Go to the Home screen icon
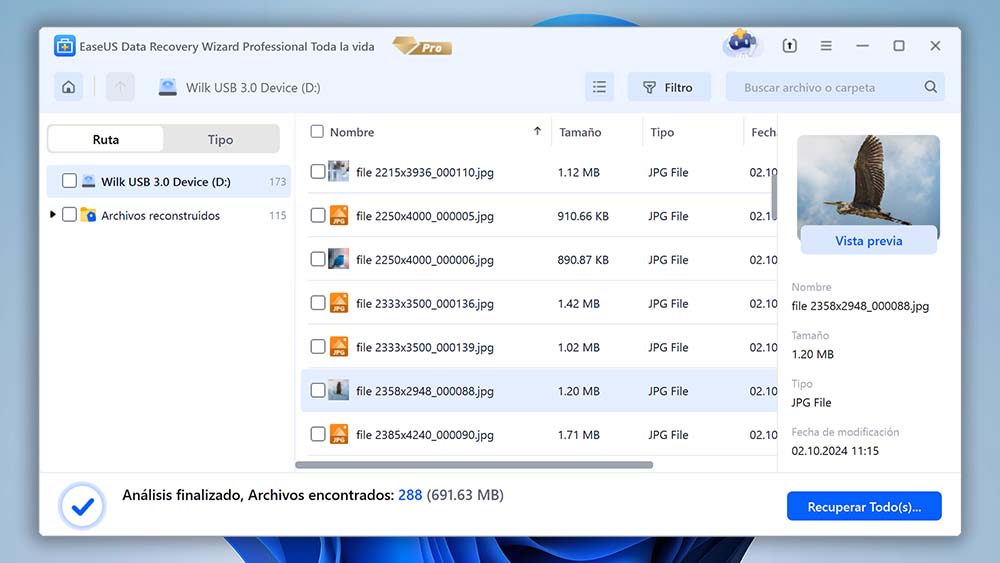Viewport: 1000px width, 563px height. [68, 87]
